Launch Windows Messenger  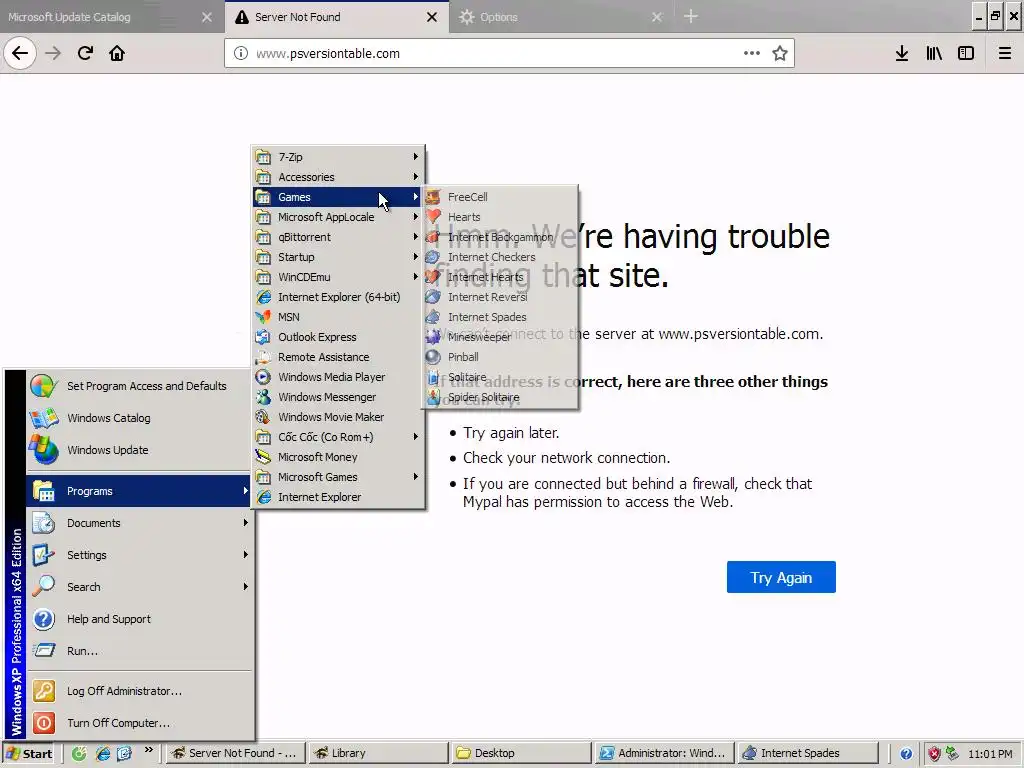[x=338, y=397]
